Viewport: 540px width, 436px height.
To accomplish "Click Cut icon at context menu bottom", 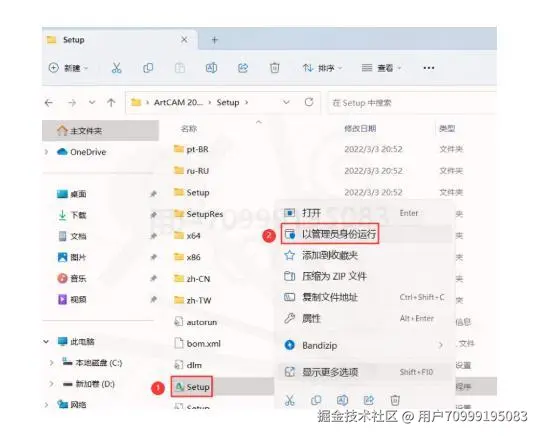I will click(x=290, y=400).
